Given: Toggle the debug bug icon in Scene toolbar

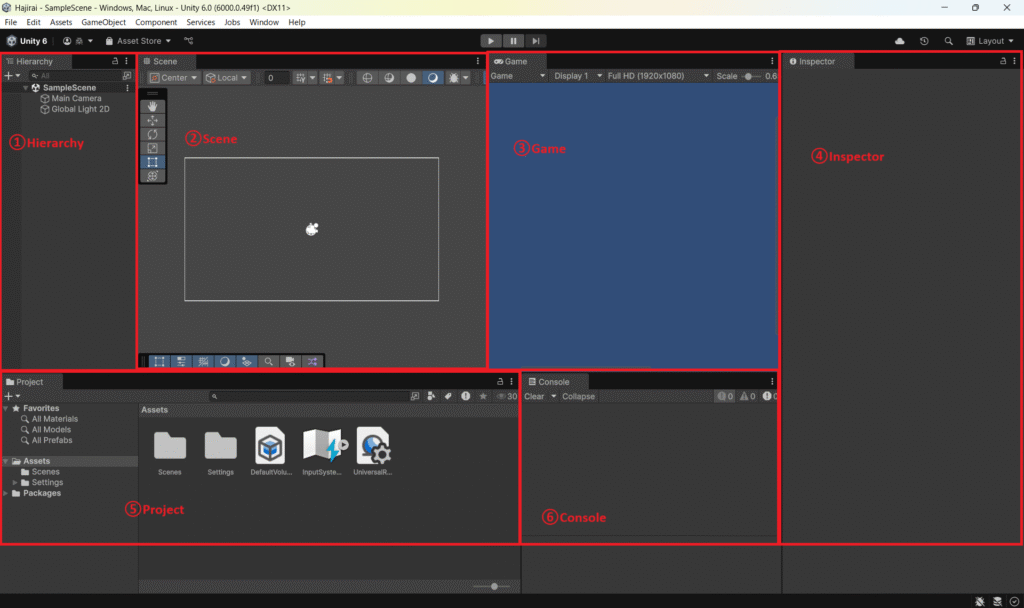Looking at the screenshot, I should (453, 78).
